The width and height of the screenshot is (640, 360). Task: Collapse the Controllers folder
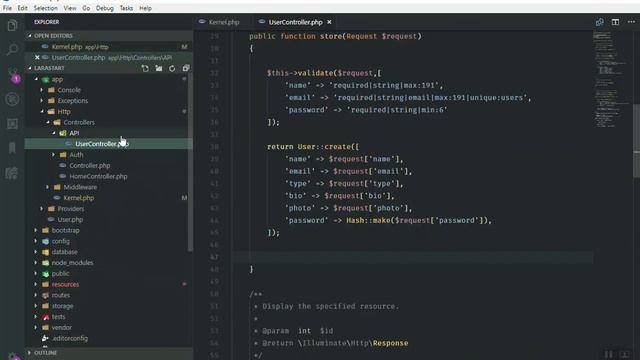click(48, 122)
